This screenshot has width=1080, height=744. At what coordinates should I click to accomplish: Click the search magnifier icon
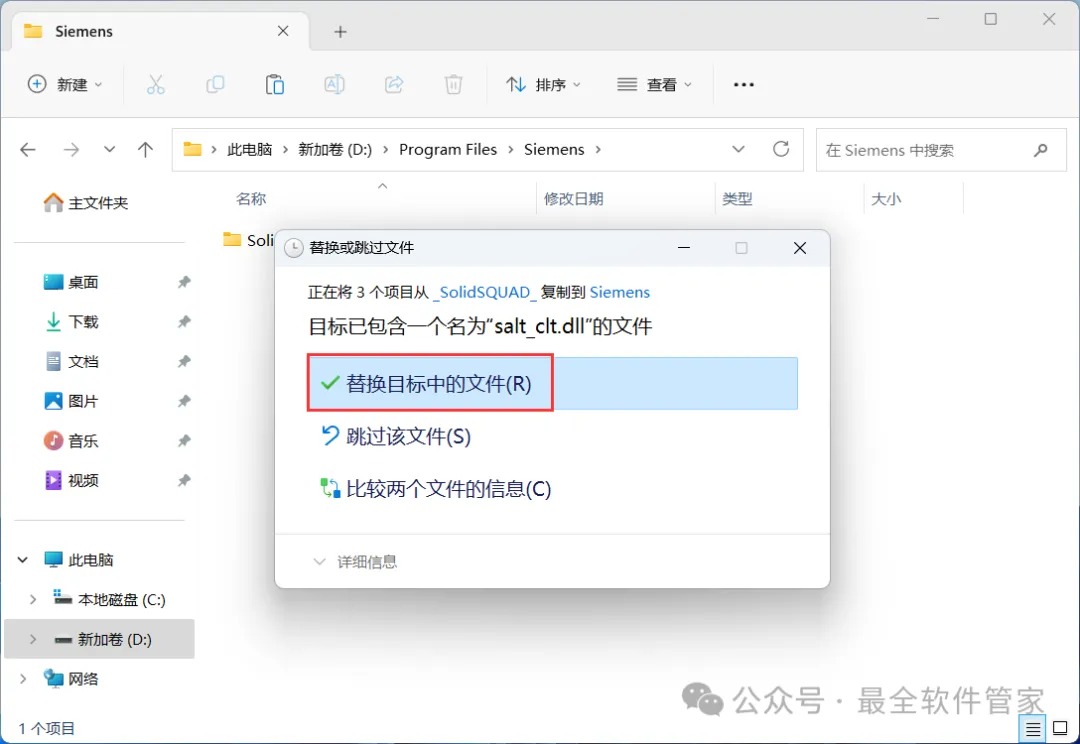[x=1041, y=149]
